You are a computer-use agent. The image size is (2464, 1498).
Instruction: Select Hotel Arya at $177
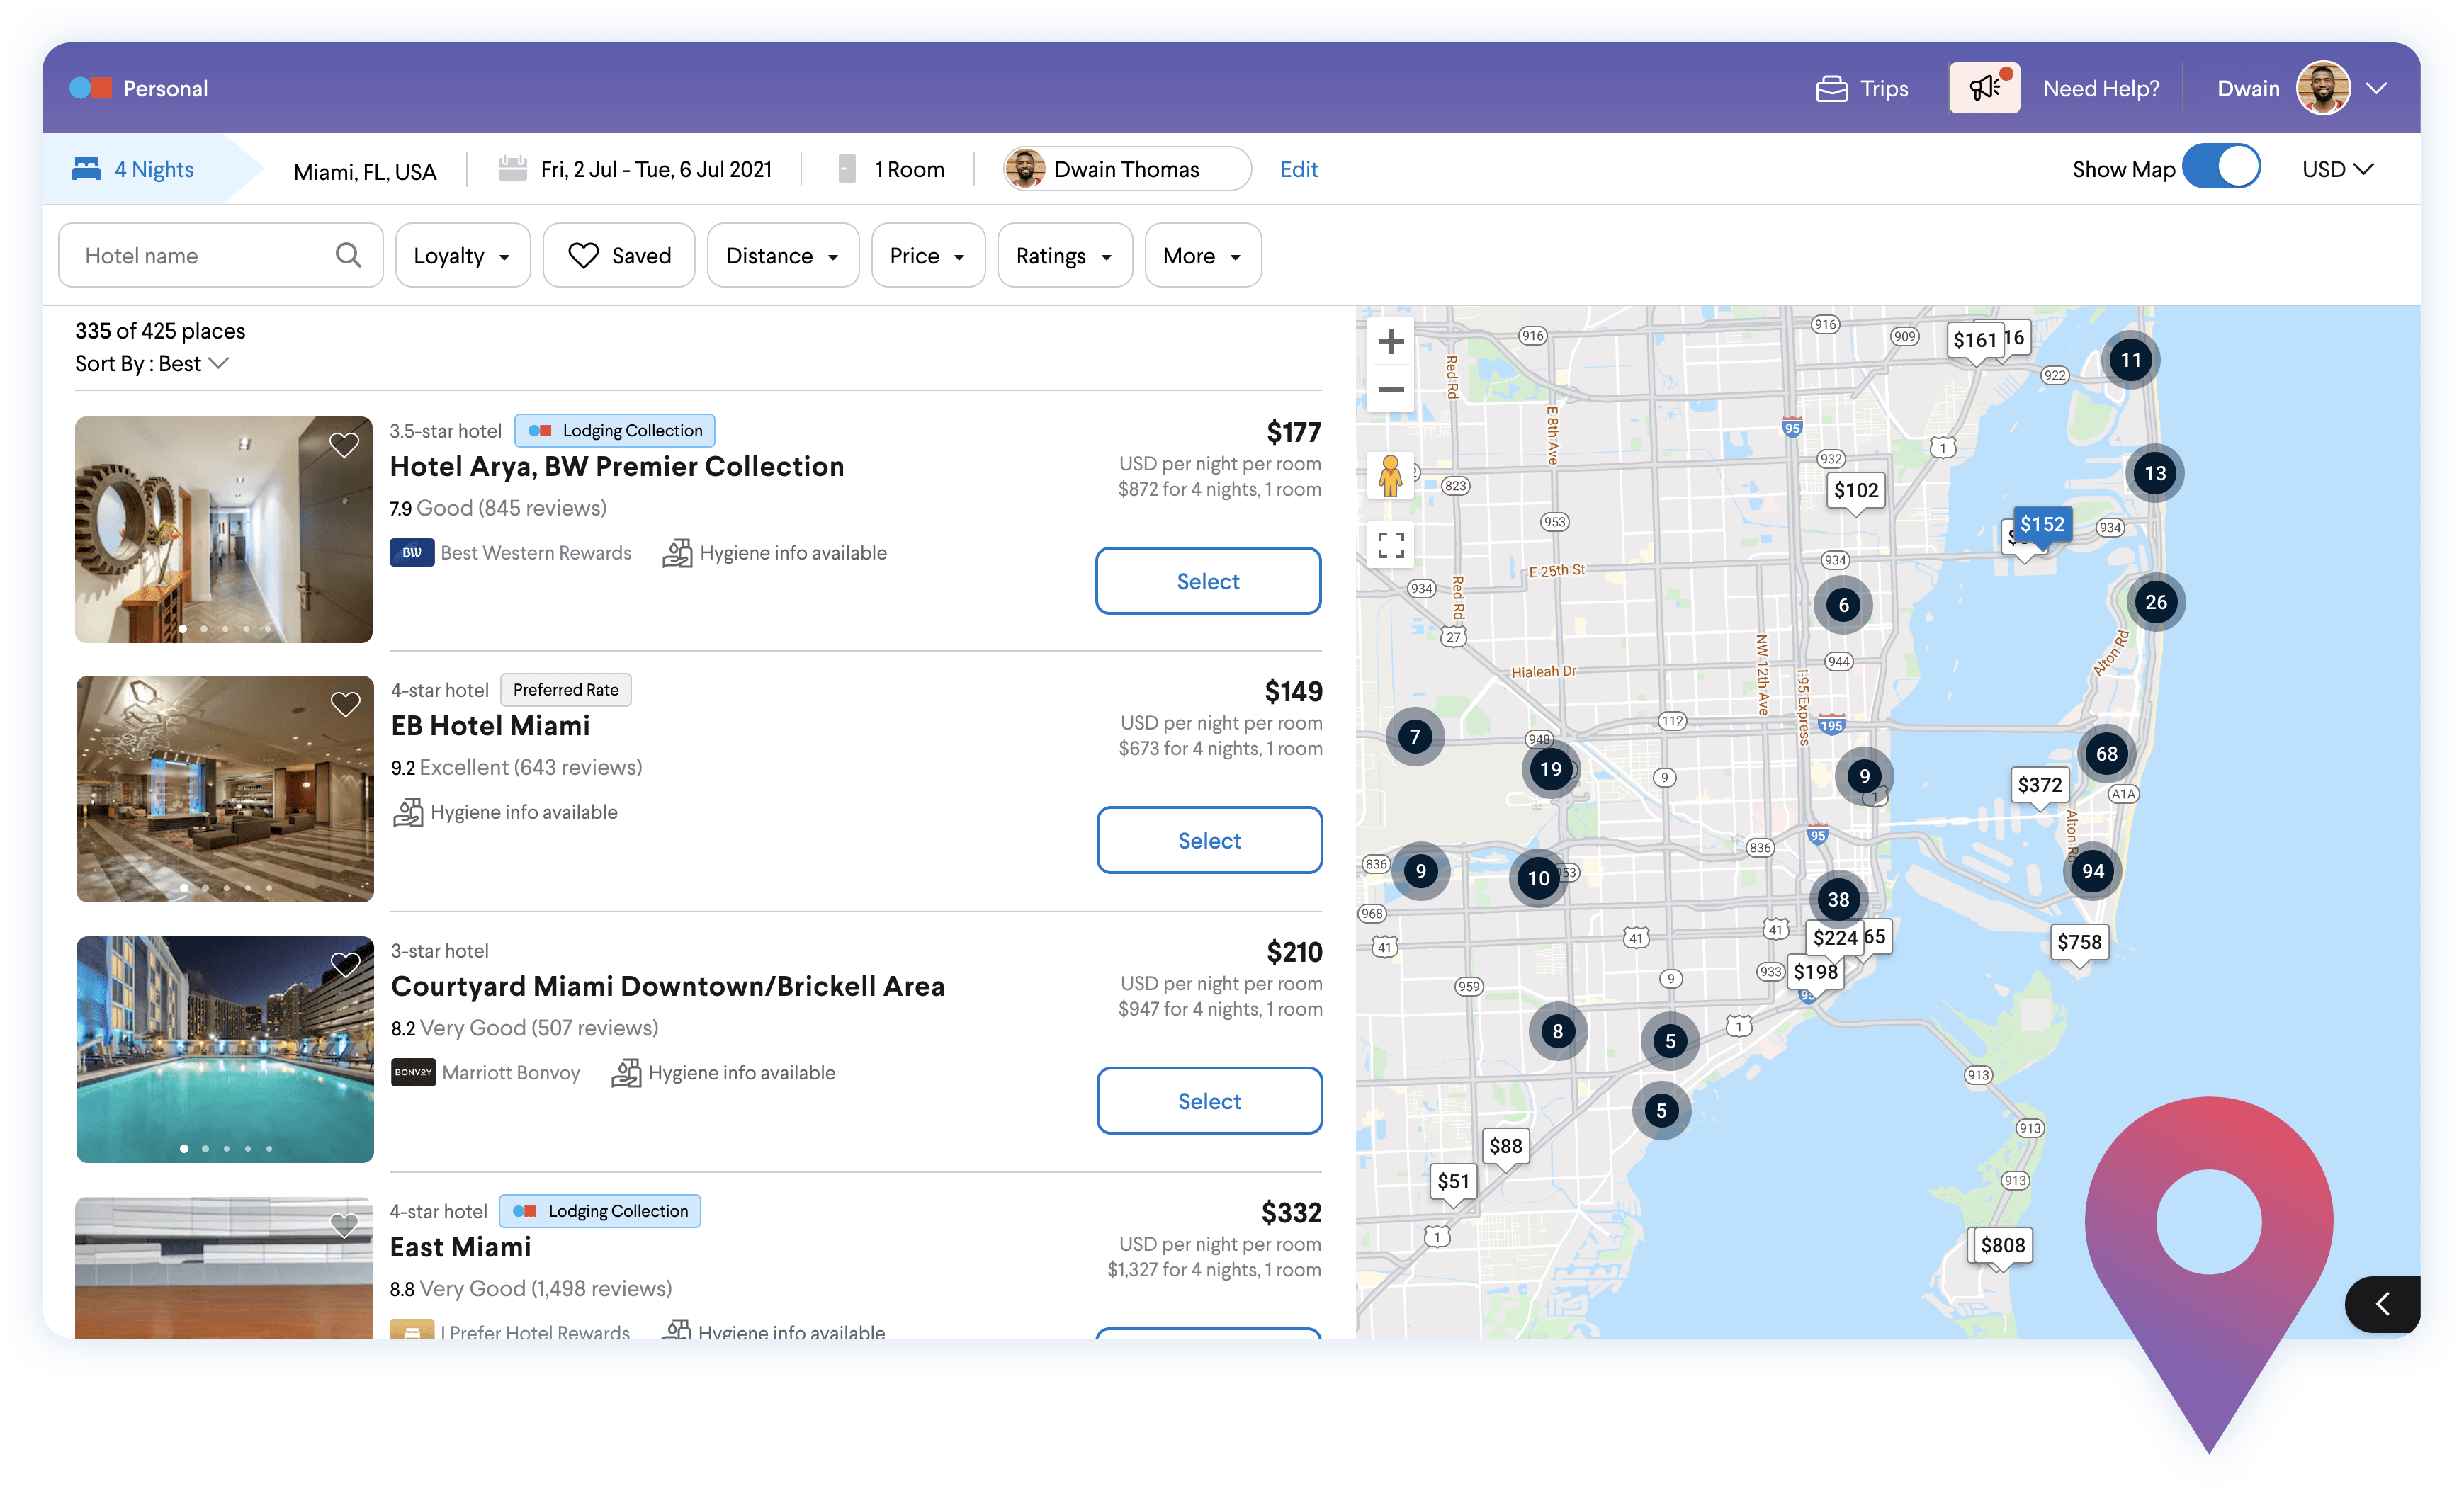click(1208, 581)
